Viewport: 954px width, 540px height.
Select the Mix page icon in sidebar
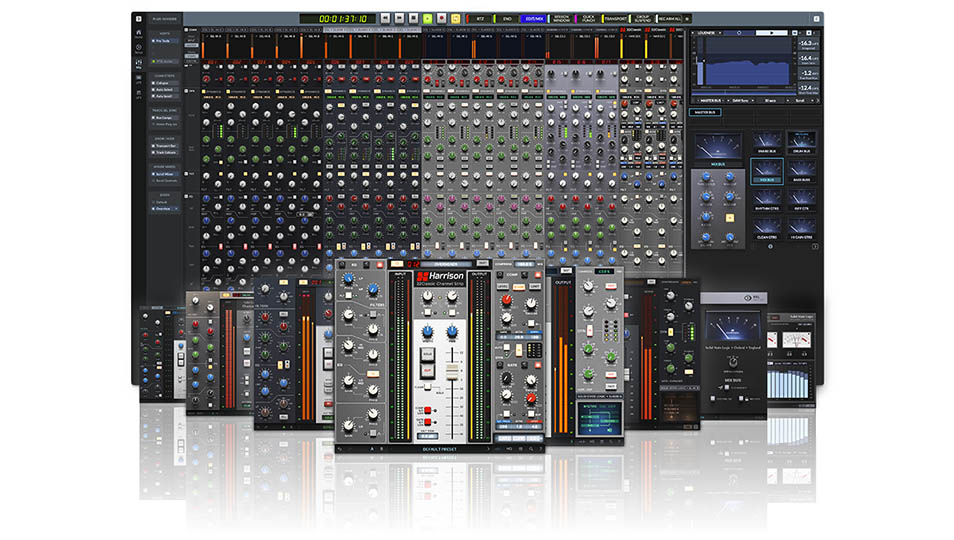click(x=139, y=63)
